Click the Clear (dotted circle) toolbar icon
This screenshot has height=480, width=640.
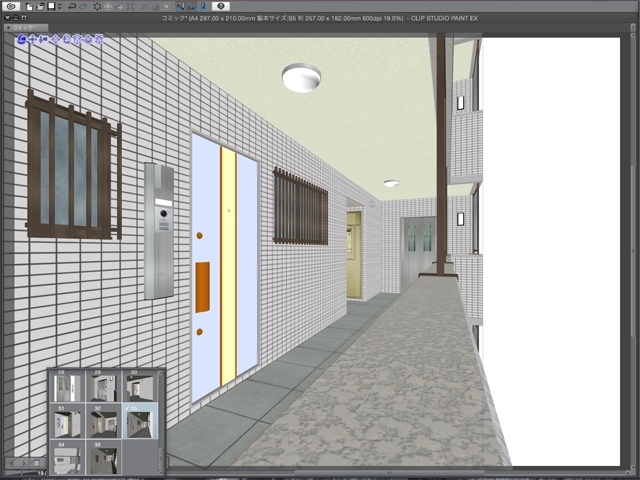[x=97, y=7]
